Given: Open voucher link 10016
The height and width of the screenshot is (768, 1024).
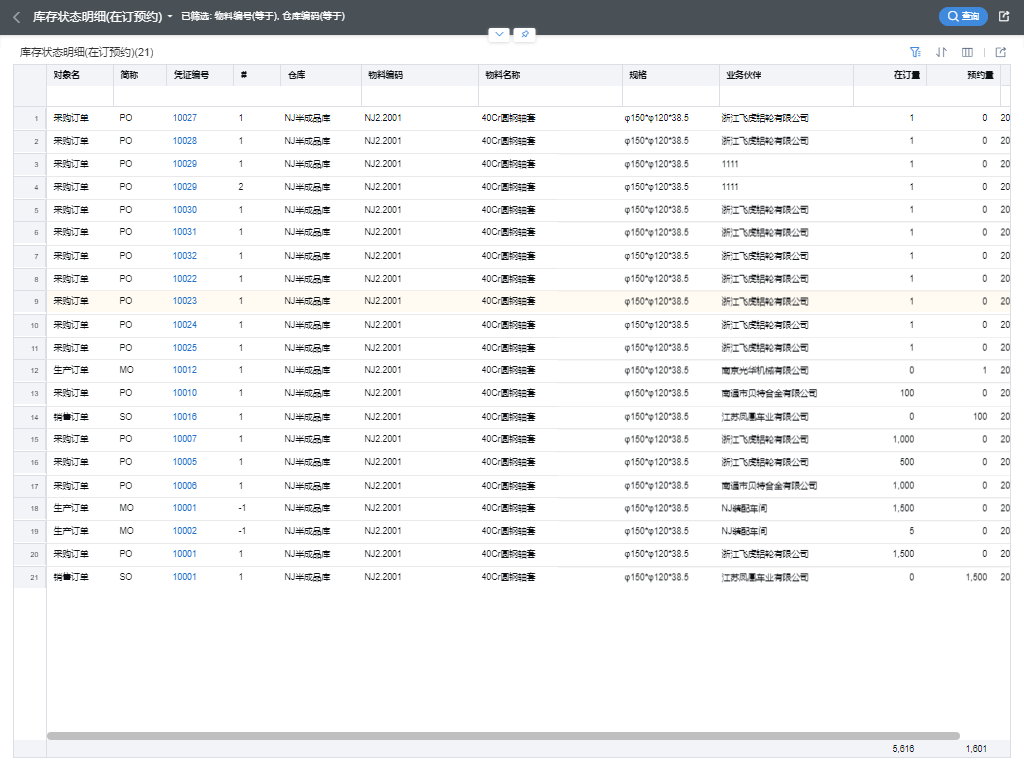Looking at the screenshot, I should [x=185, y=417].
